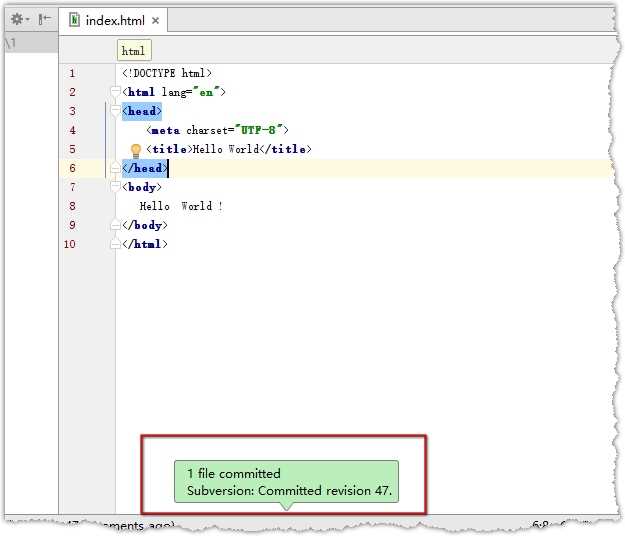
Task: Collapse the head tag fold on line 3
Action: click(115, 111)
